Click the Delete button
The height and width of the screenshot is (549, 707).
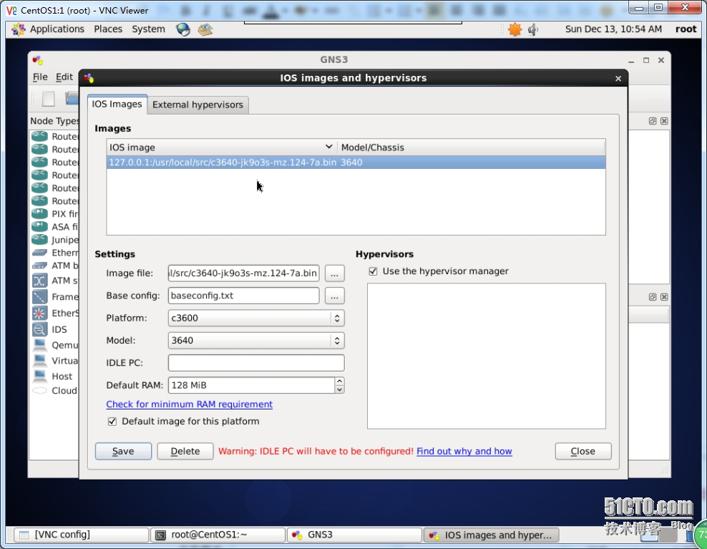185,451
